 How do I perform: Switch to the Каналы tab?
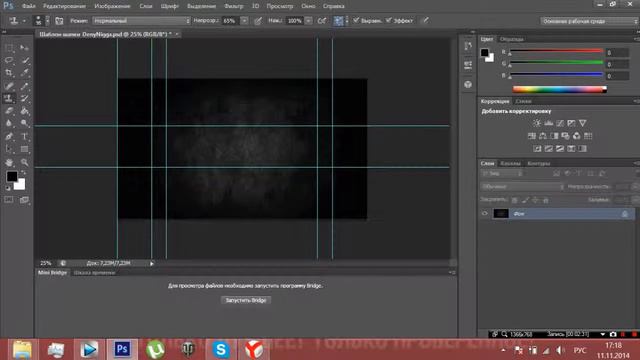(x=510, y=163)
